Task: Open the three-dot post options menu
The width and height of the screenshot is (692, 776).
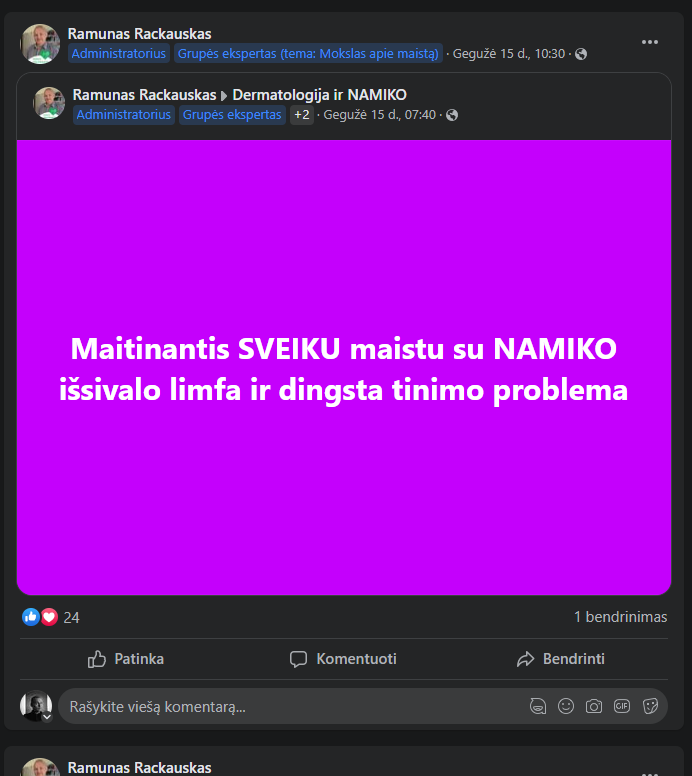Action: [649, 42]
